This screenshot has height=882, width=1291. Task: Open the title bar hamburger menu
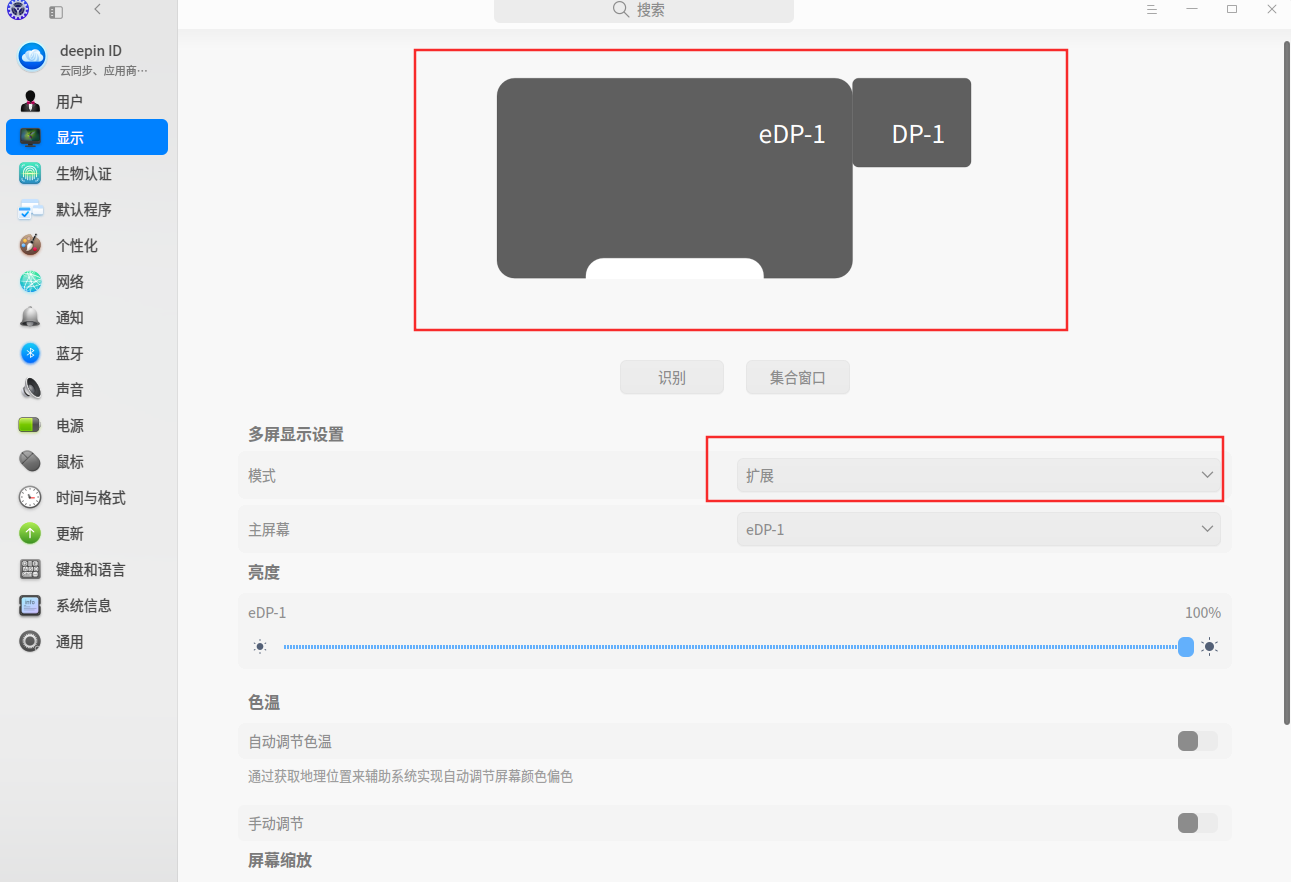(x=1152, y=9)
